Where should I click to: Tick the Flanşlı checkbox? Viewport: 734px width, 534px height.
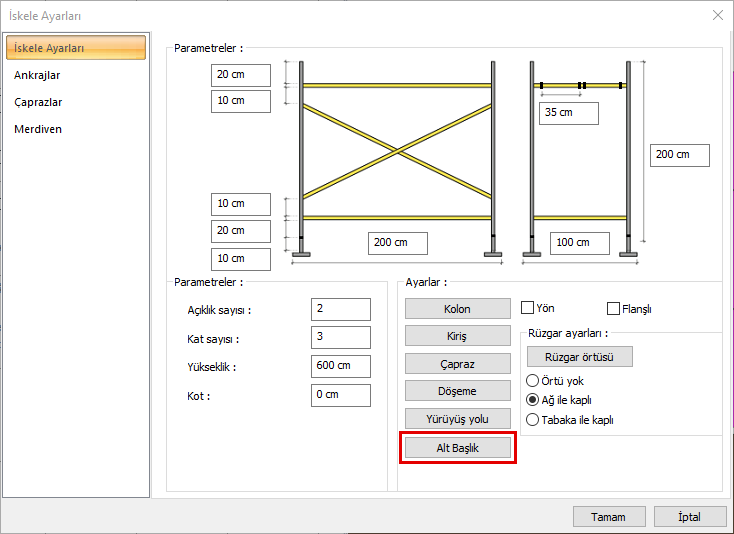coord(614,308)
